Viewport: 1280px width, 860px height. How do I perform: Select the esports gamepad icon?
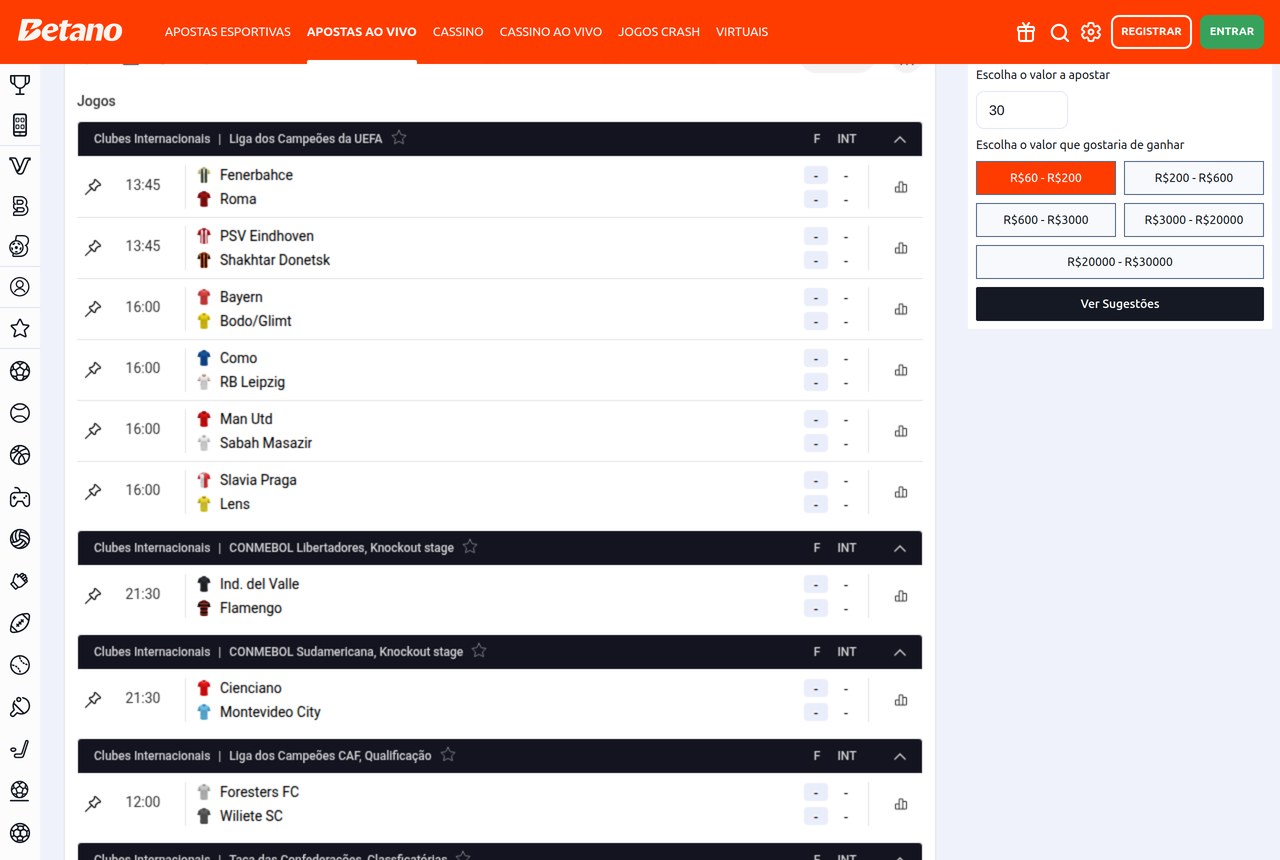pyautogui.click(x=20, y=497)
